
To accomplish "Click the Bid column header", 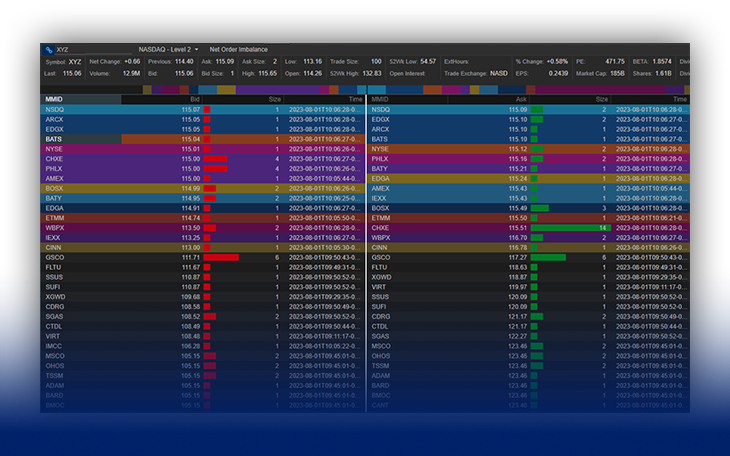I will coord(193,99).
